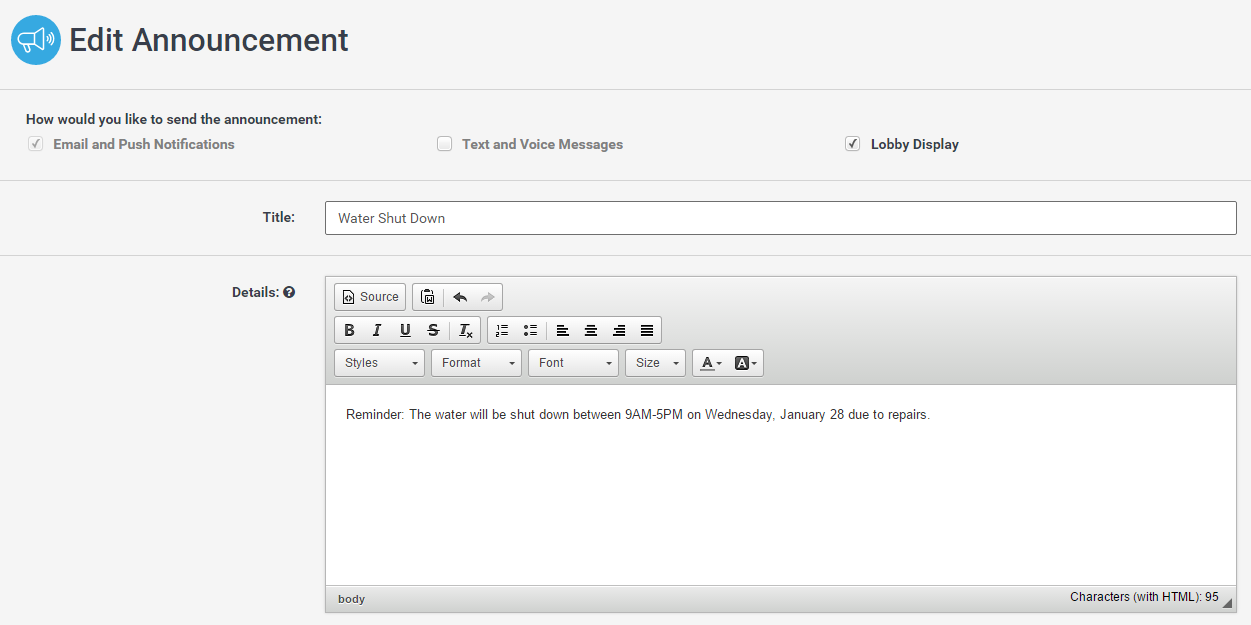Apply strikethrough formatting
The width and height of the screenshot is (1251, 625).
click(x=433, y=330)
